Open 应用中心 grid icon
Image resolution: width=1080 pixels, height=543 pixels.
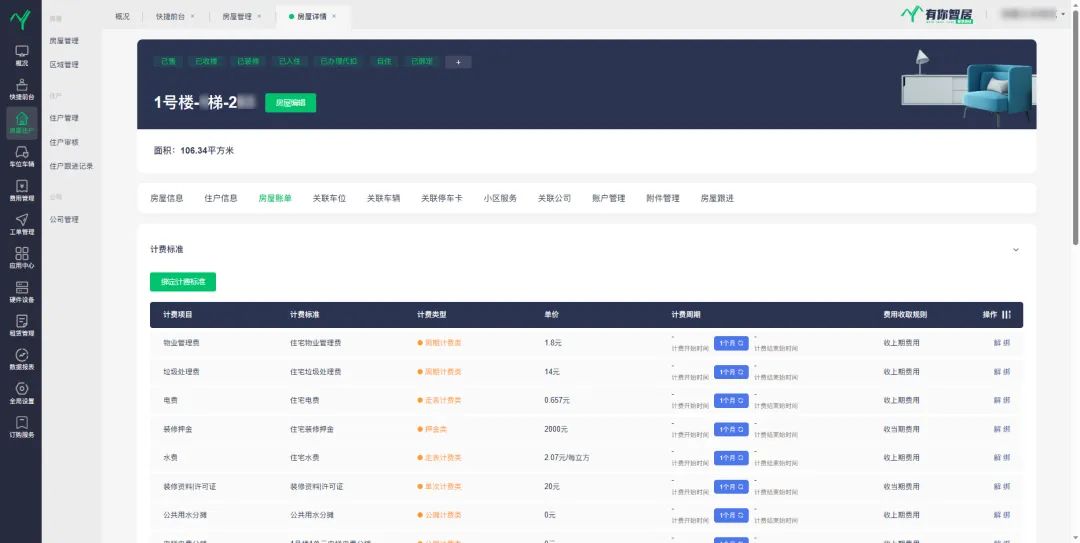(21, 258)
